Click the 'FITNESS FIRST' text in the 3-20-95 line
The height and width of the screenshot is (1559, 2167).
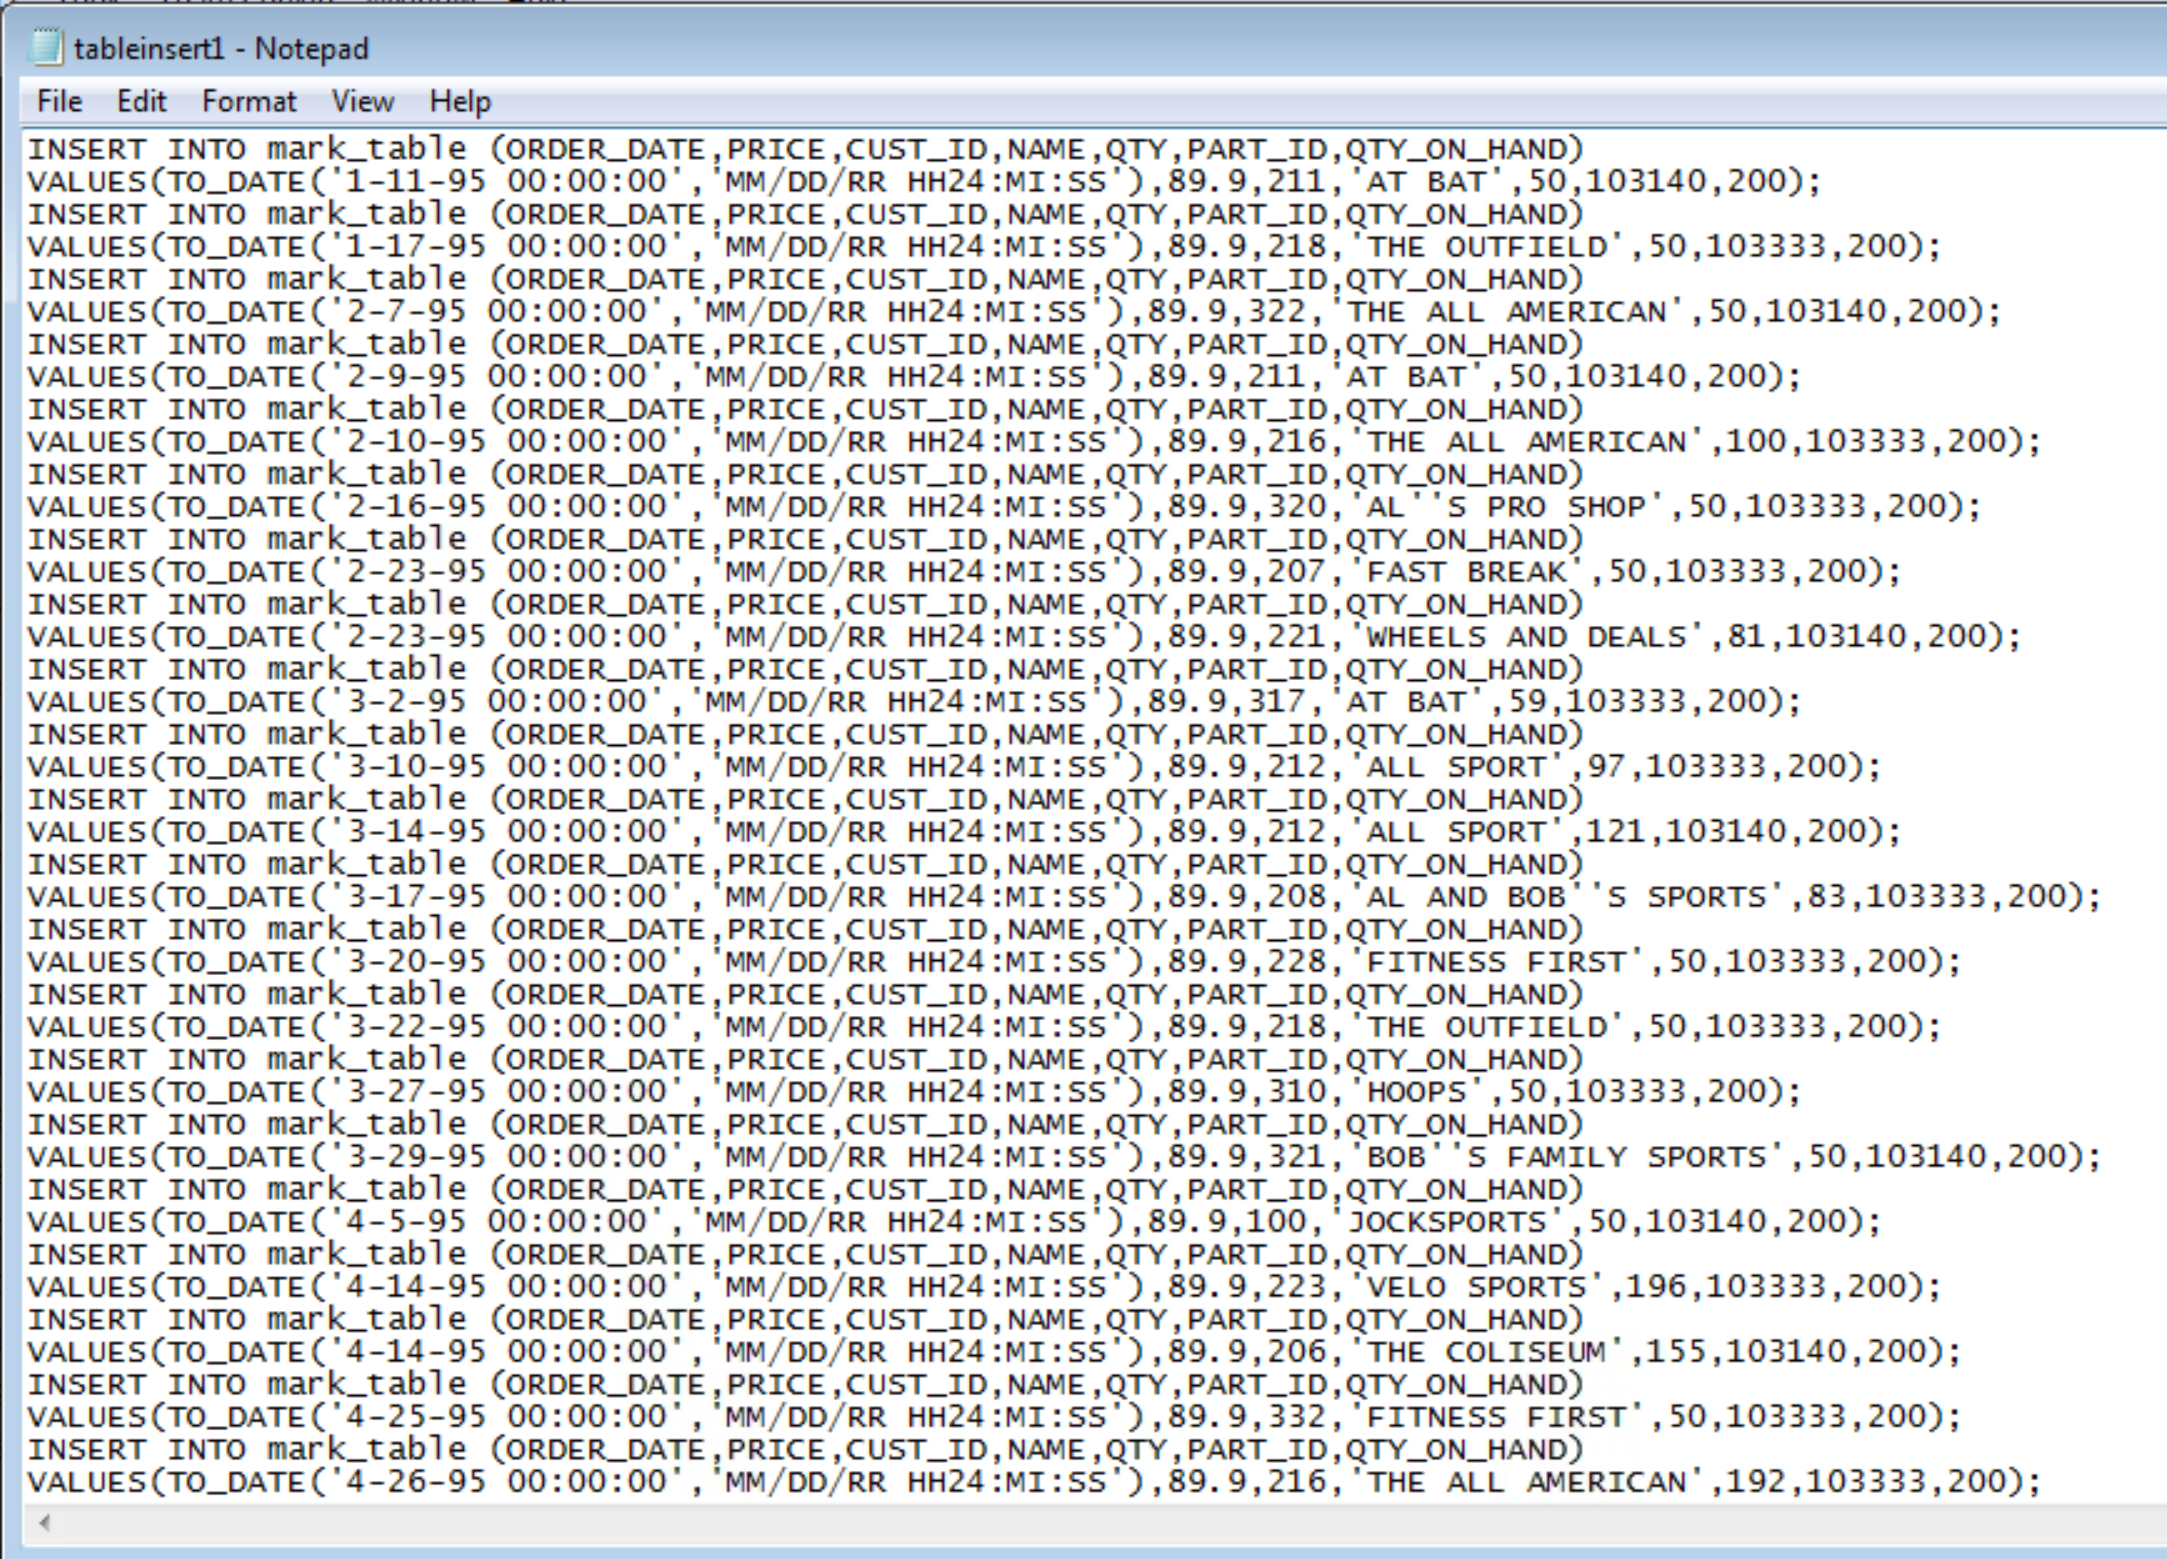pyautogui.click(x=1497, y=962)
